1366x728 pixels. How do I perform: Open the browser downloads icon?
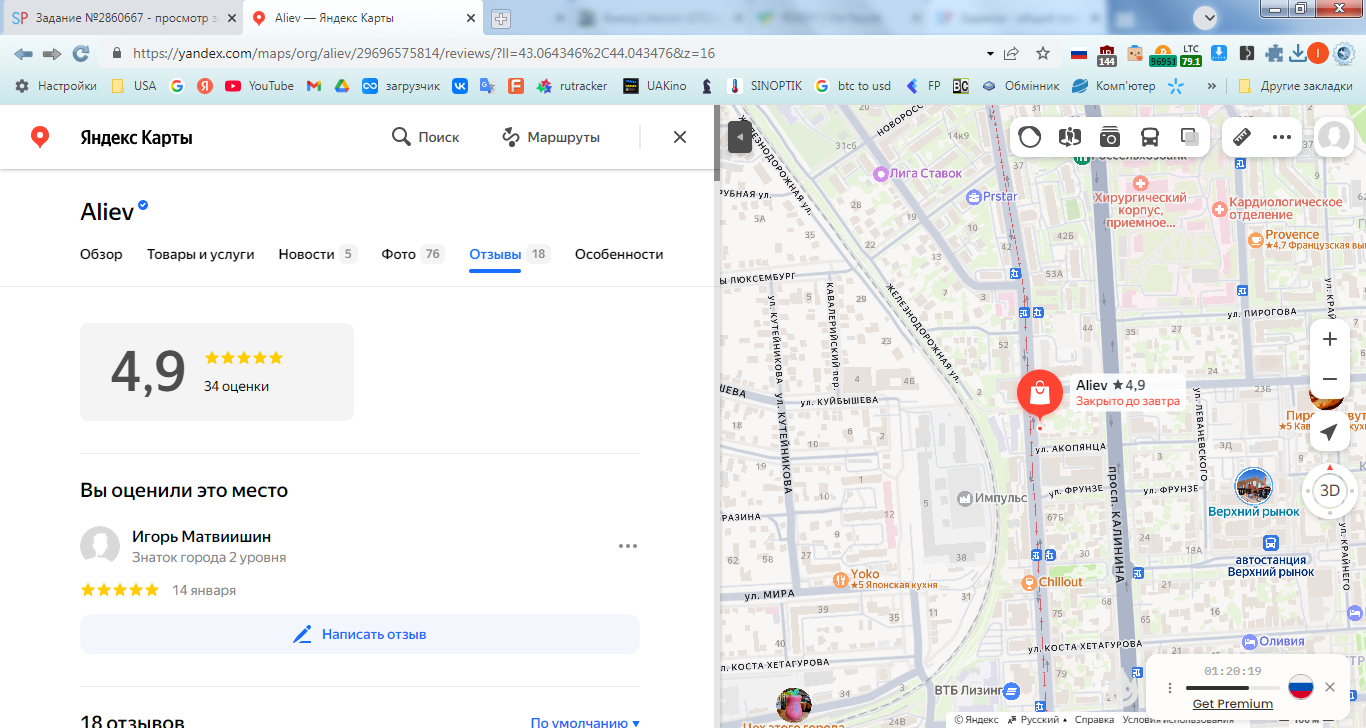(x=1297, y=53)
